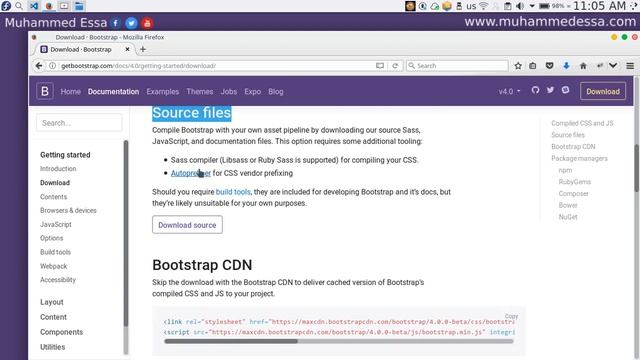Select the Download · Bootstrap browser tab

point(81,49)
